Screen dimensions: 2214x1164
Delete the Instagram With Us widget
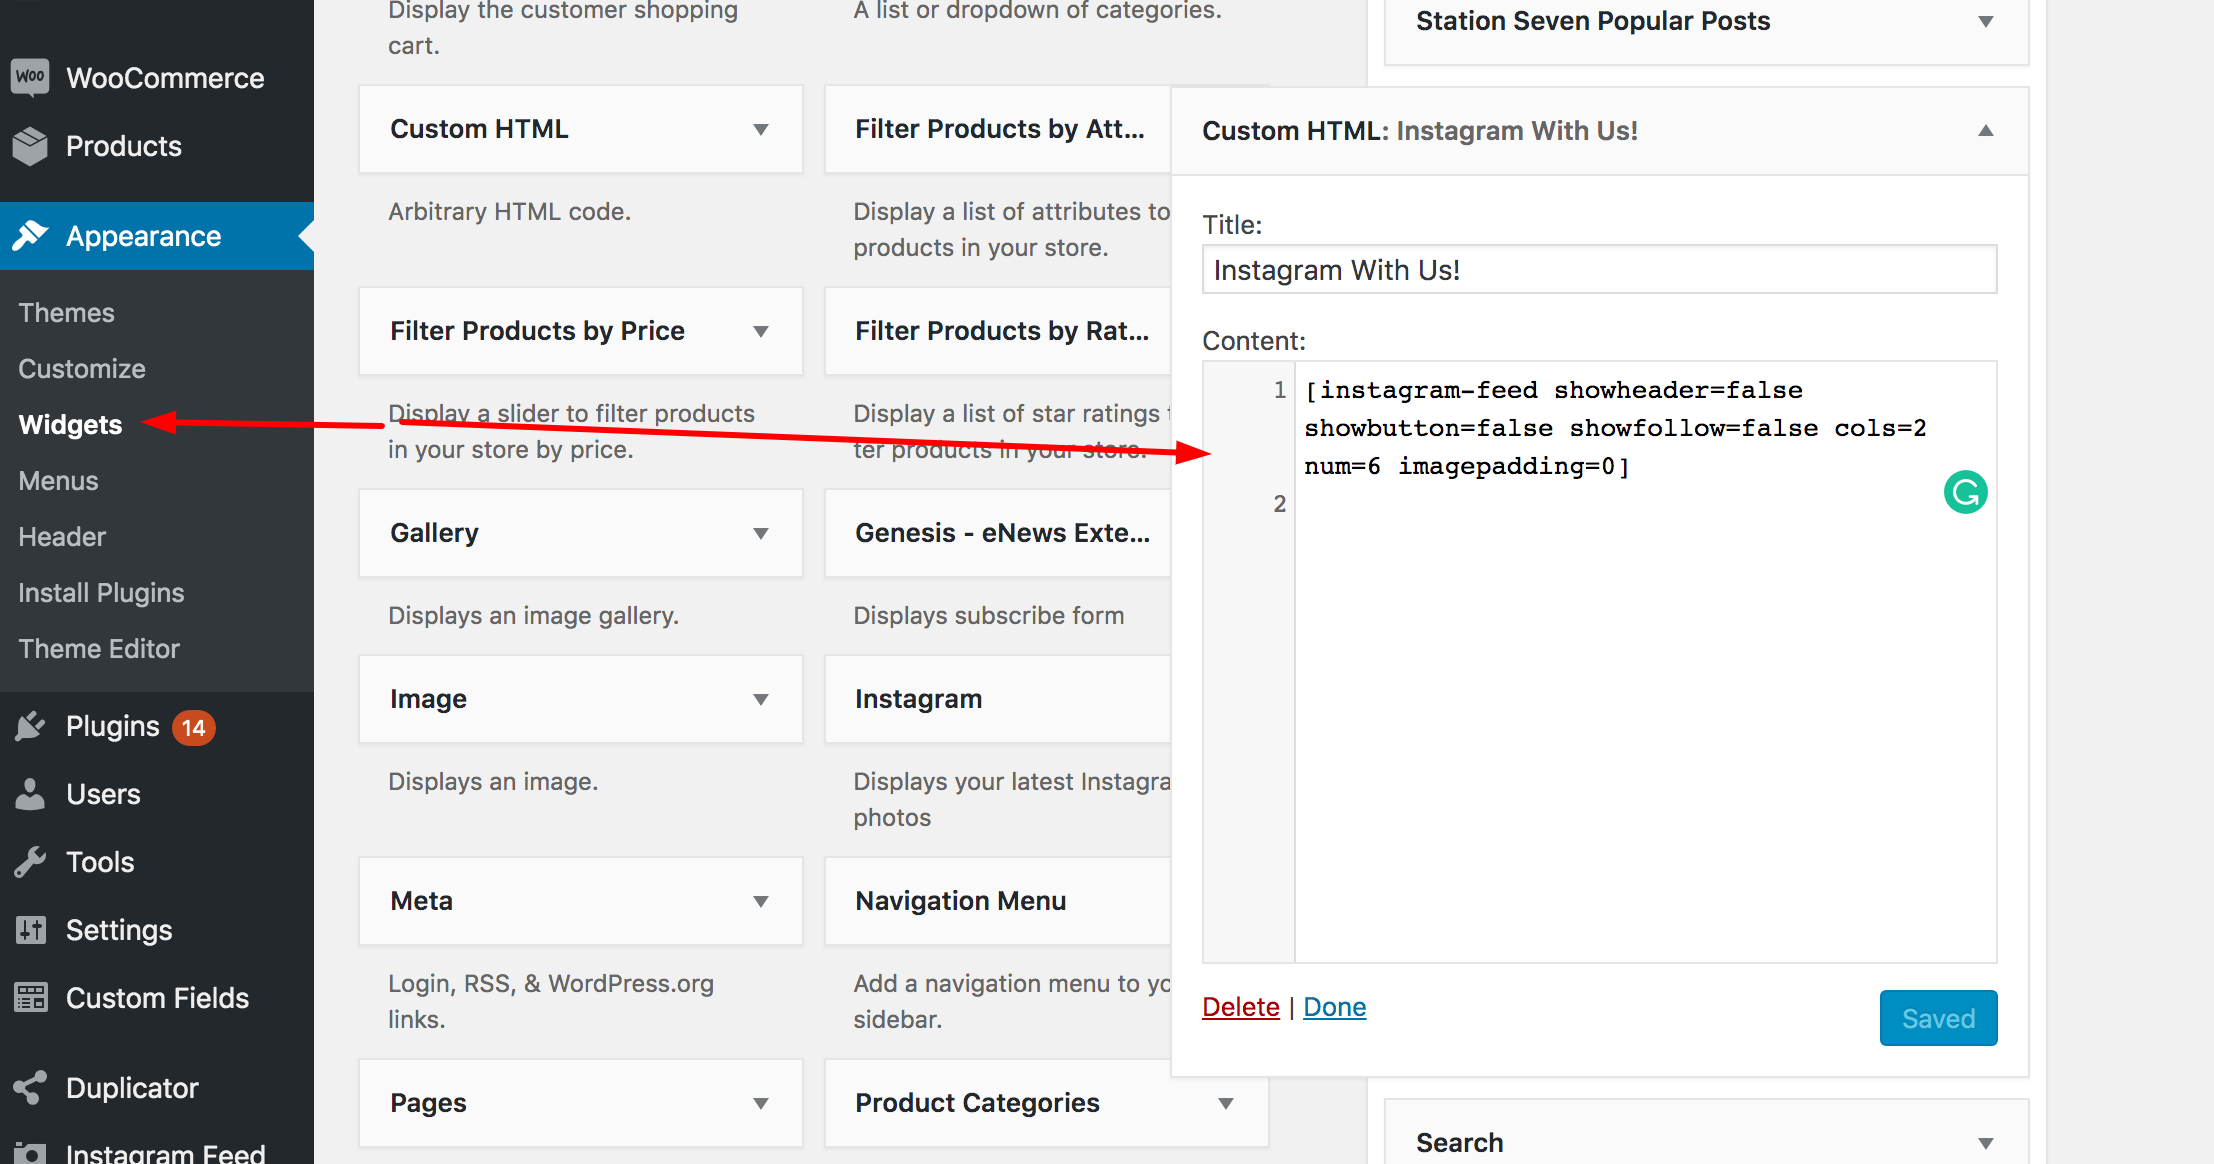1240,1007
